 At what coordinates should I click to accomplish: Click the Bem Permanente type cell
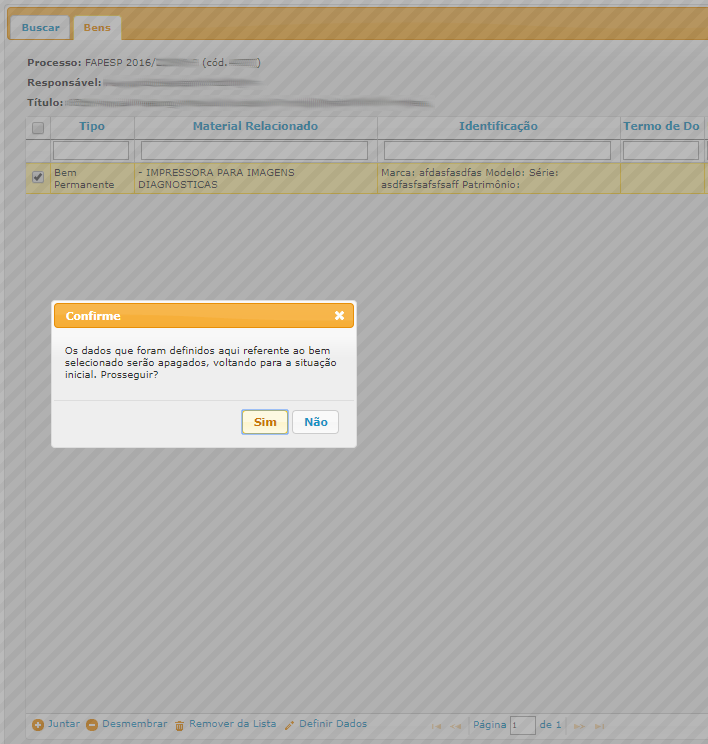pos(92,178)
